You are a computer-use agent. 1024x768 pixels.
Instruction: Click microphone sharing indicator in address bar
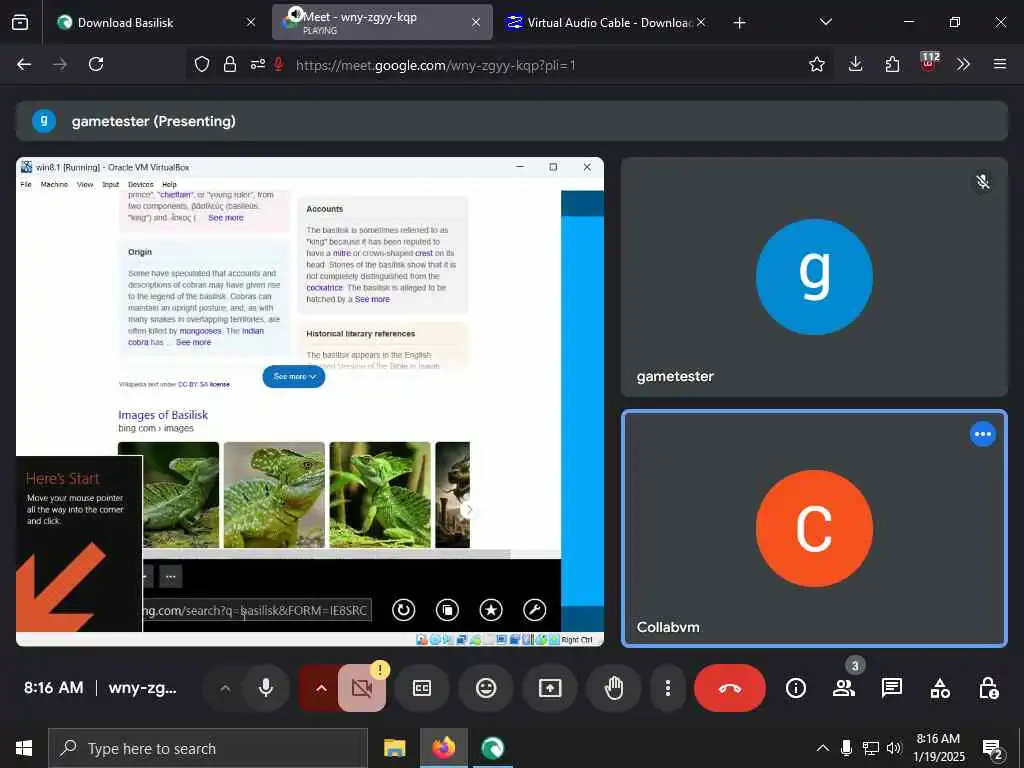point(279,64)
